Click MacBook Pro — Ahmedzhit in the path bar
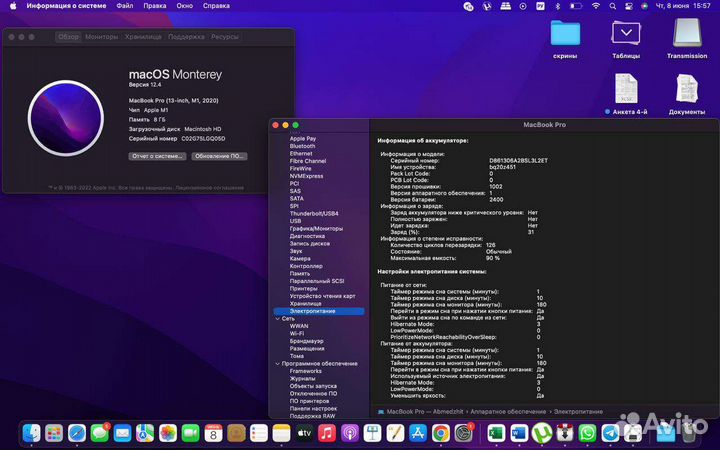 coord(420,412)
